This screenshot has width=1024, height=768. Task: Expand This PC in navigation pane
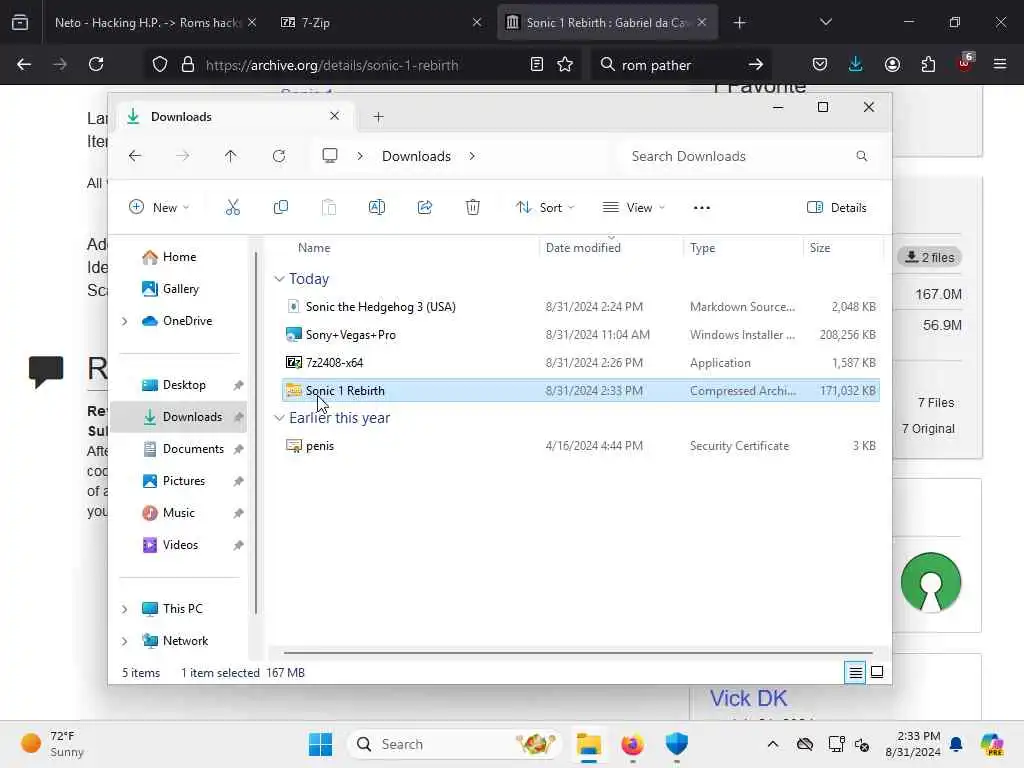point(124,609)
